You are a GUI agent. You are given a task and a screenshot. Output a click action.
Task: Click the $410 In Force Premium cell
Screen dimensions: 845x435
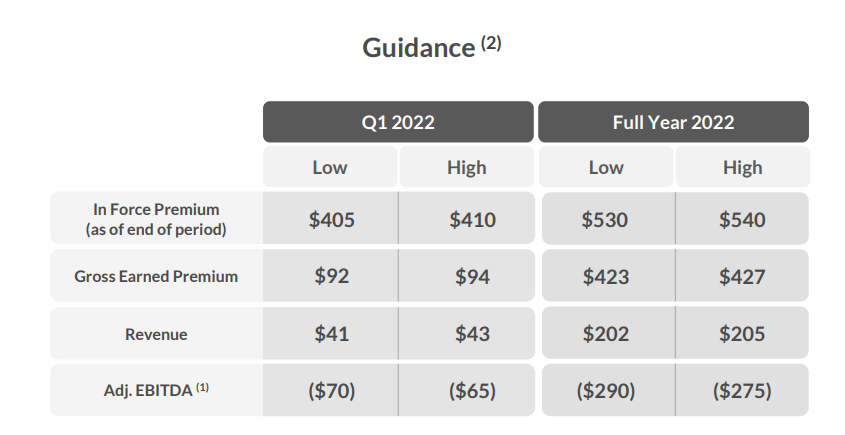(x=467, y=218)
